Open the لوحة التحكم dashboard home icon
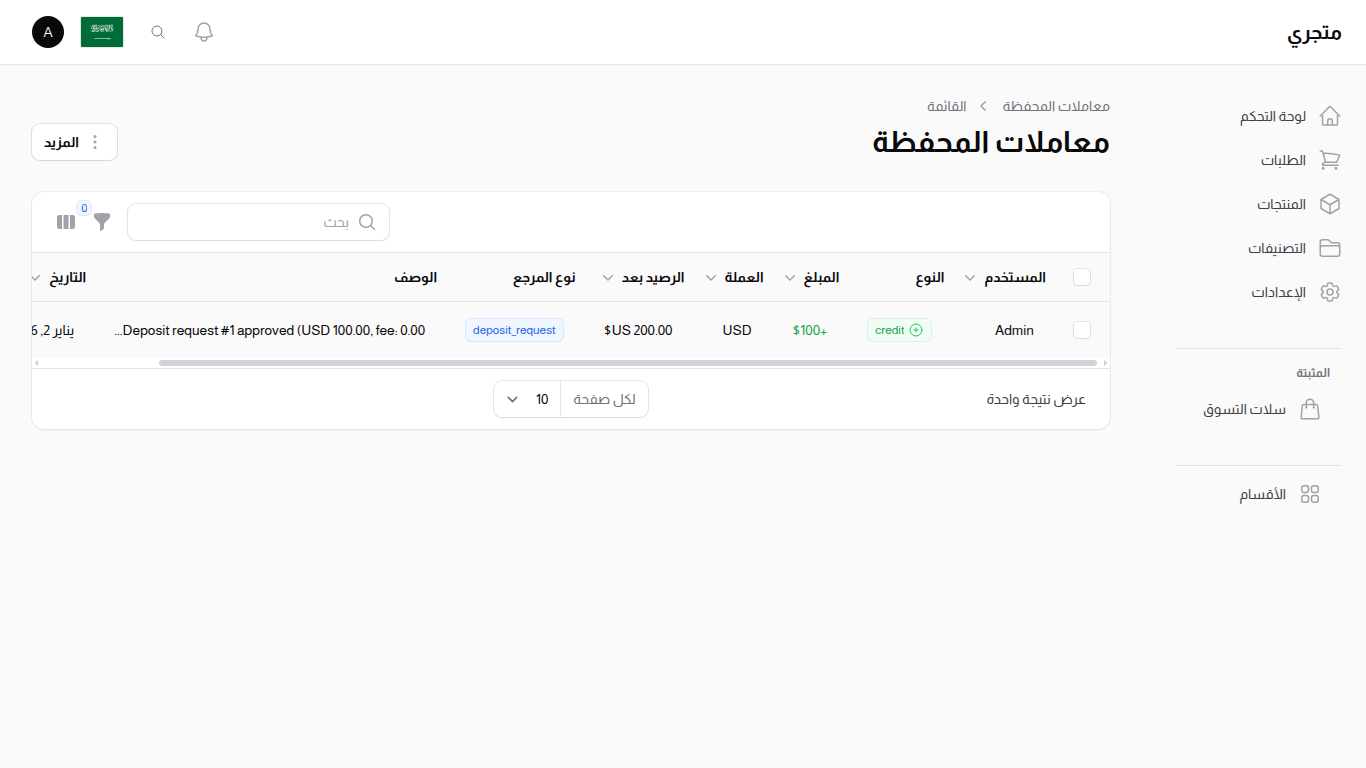 pyautogui.click(x=1330, y=115)
